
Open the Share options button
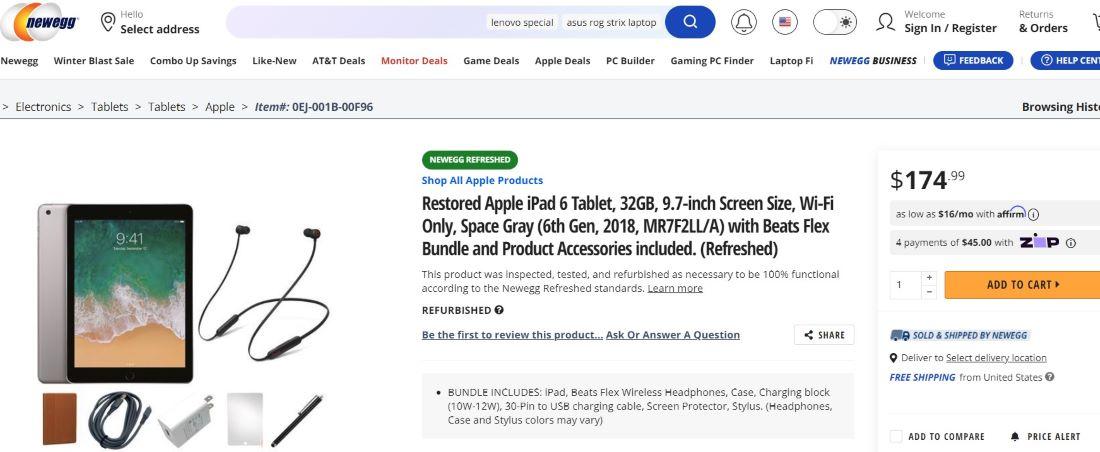point(824,335)
